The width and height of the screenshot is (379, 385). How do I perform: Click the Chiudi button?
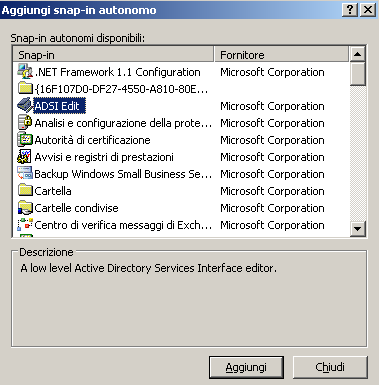[x=330, y=367]
